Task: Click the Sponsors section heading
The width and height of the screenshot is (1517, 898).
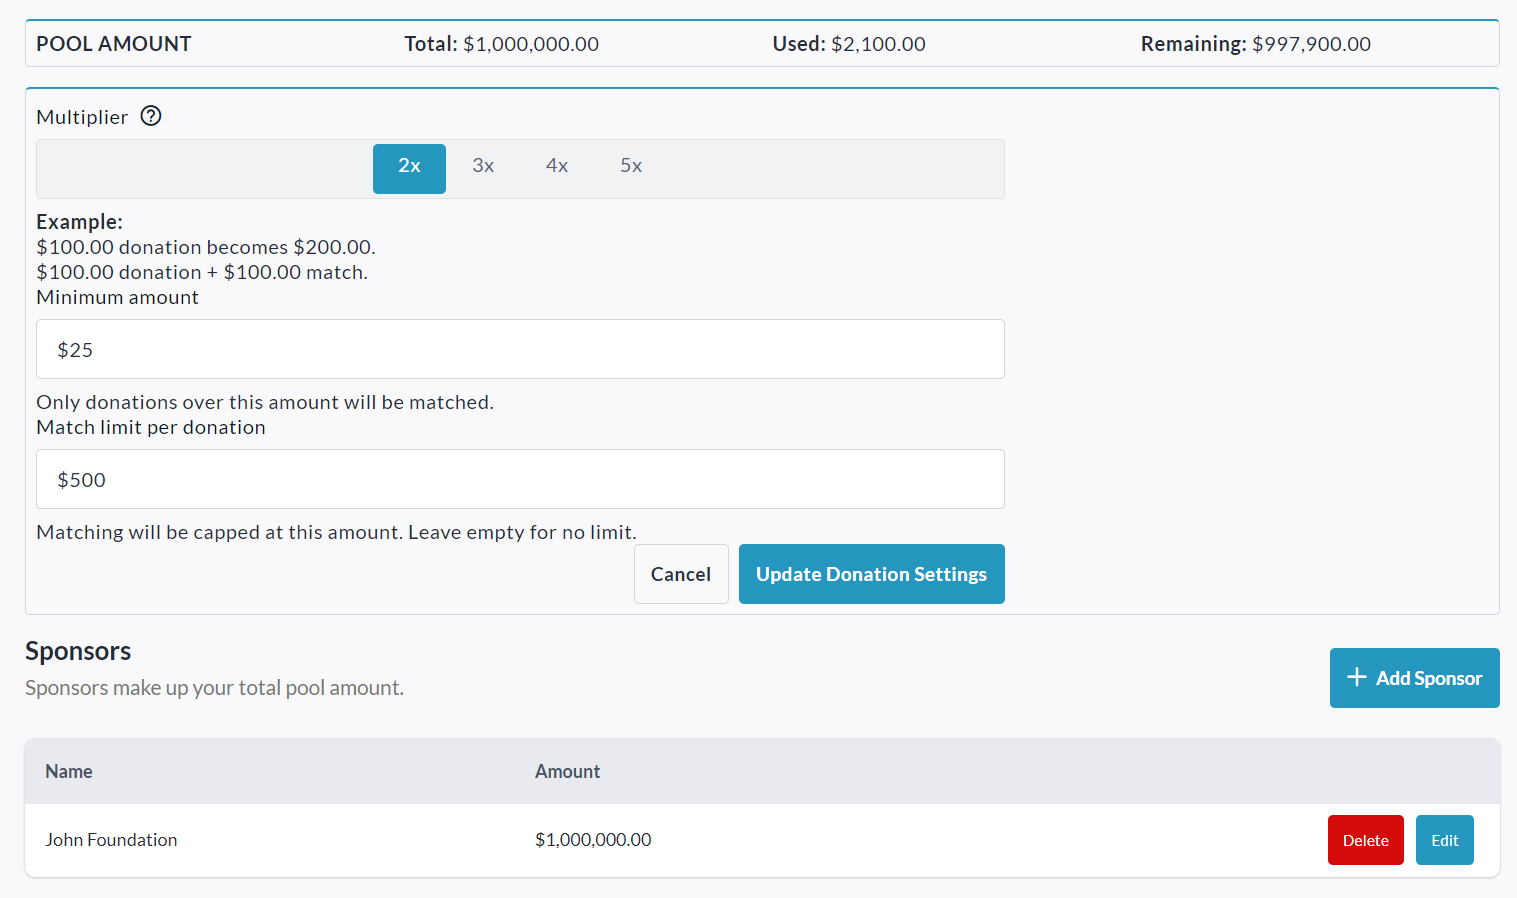Action: pos(78,651)
